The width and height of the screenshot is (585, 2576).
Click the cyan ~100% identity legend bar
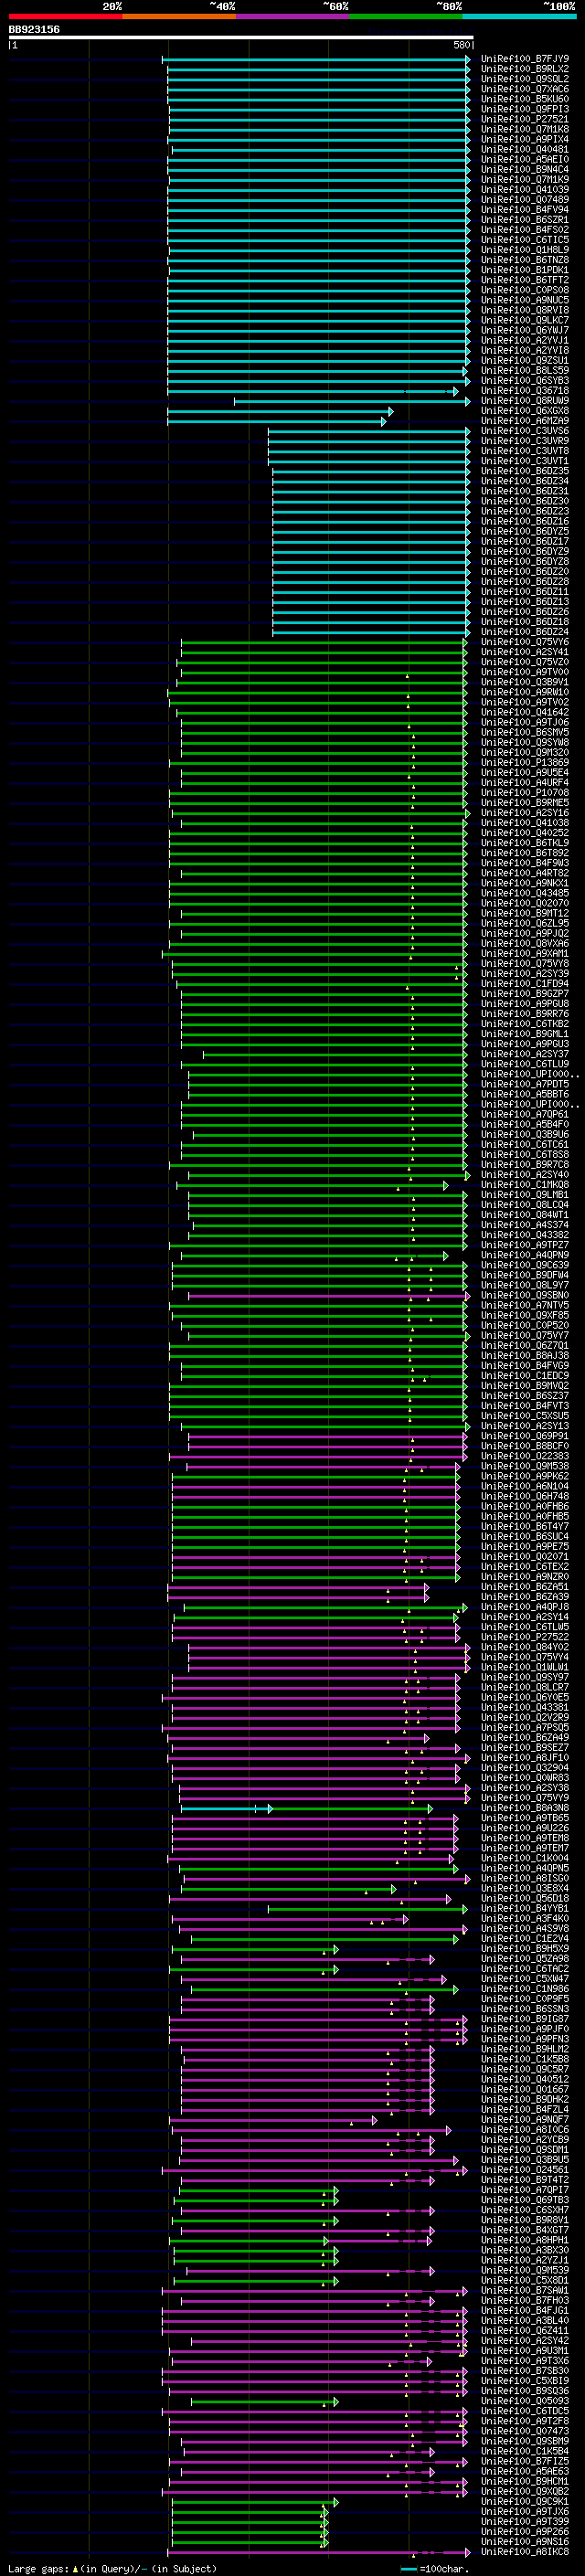click(519, 16)
